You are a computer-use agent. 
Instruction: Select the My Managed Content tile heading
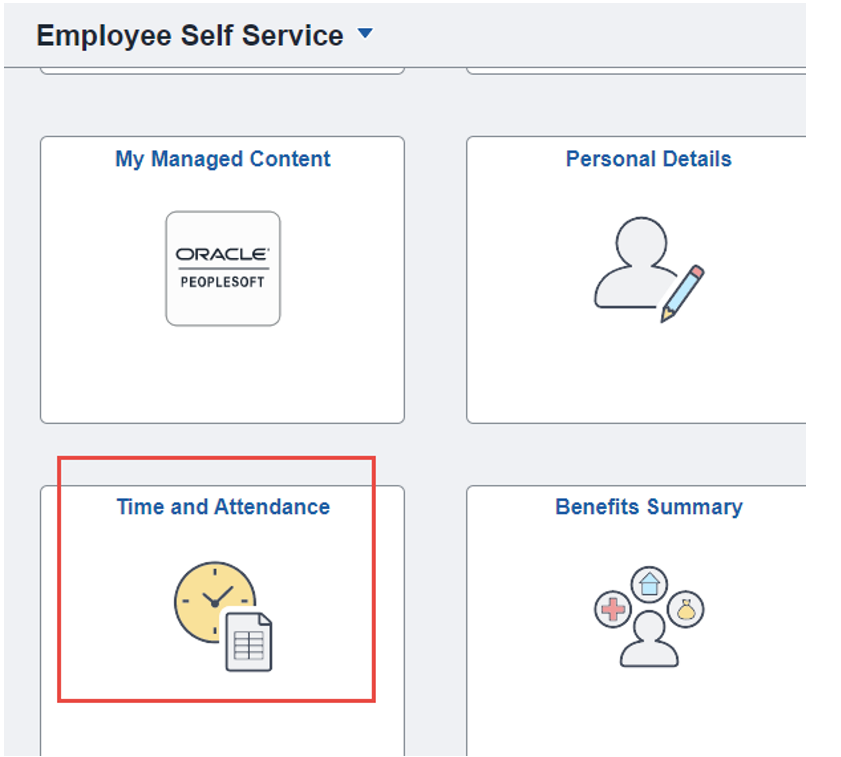[x=222, y=158]
